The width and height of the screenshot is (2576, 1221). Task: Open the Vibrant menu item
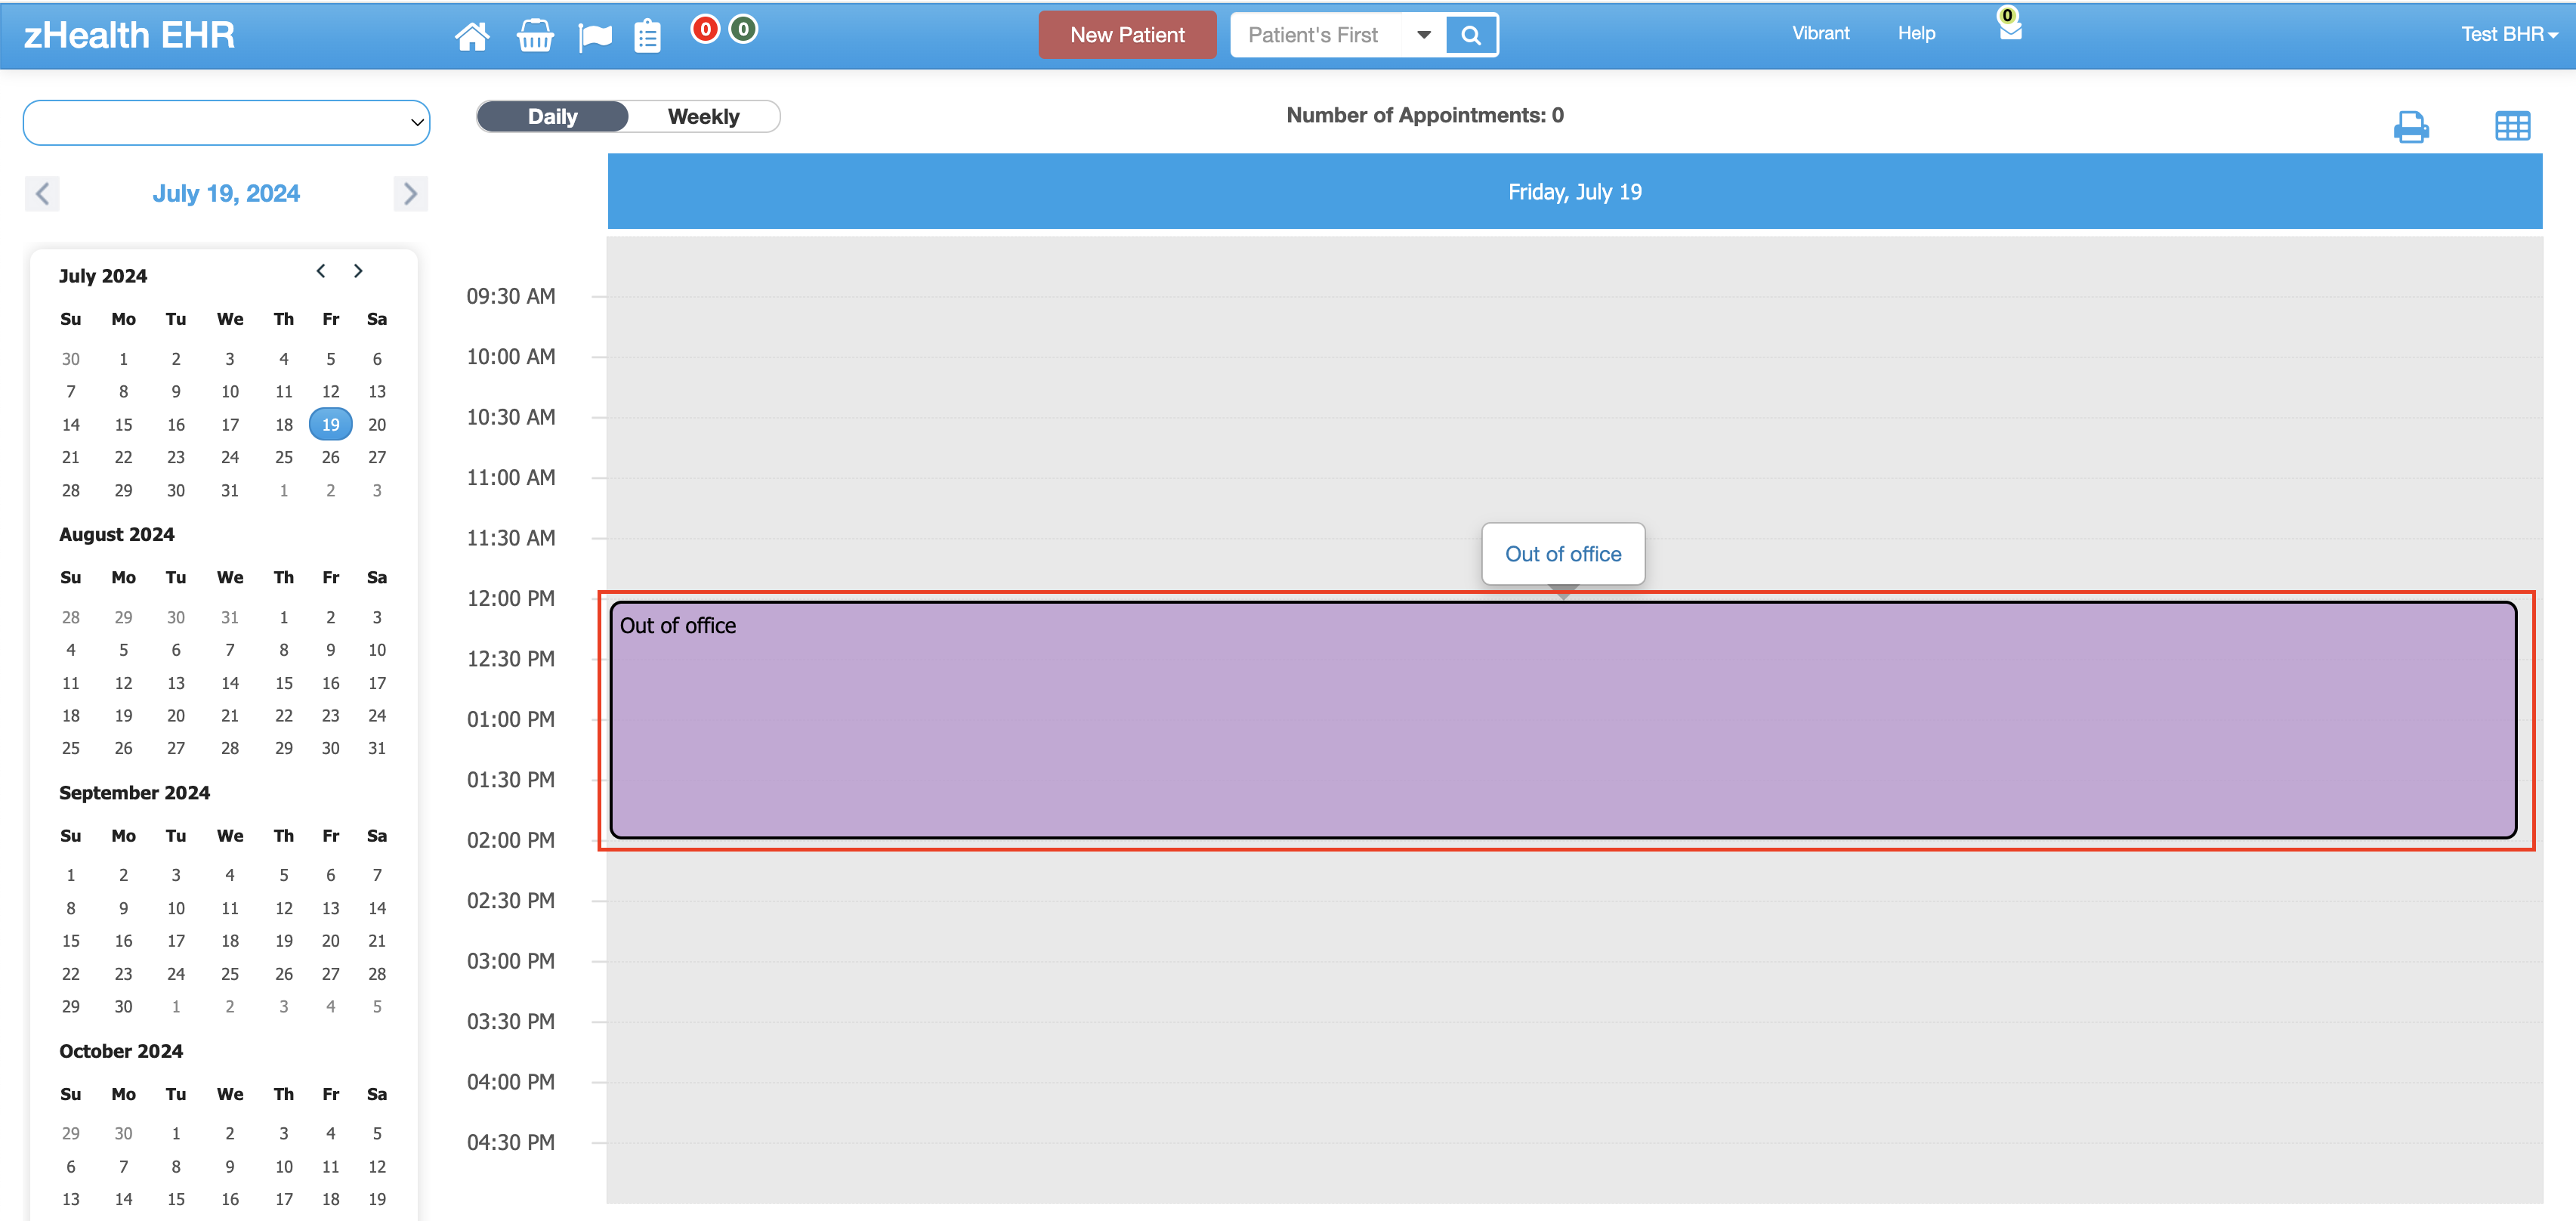(x=1820, y=33)
